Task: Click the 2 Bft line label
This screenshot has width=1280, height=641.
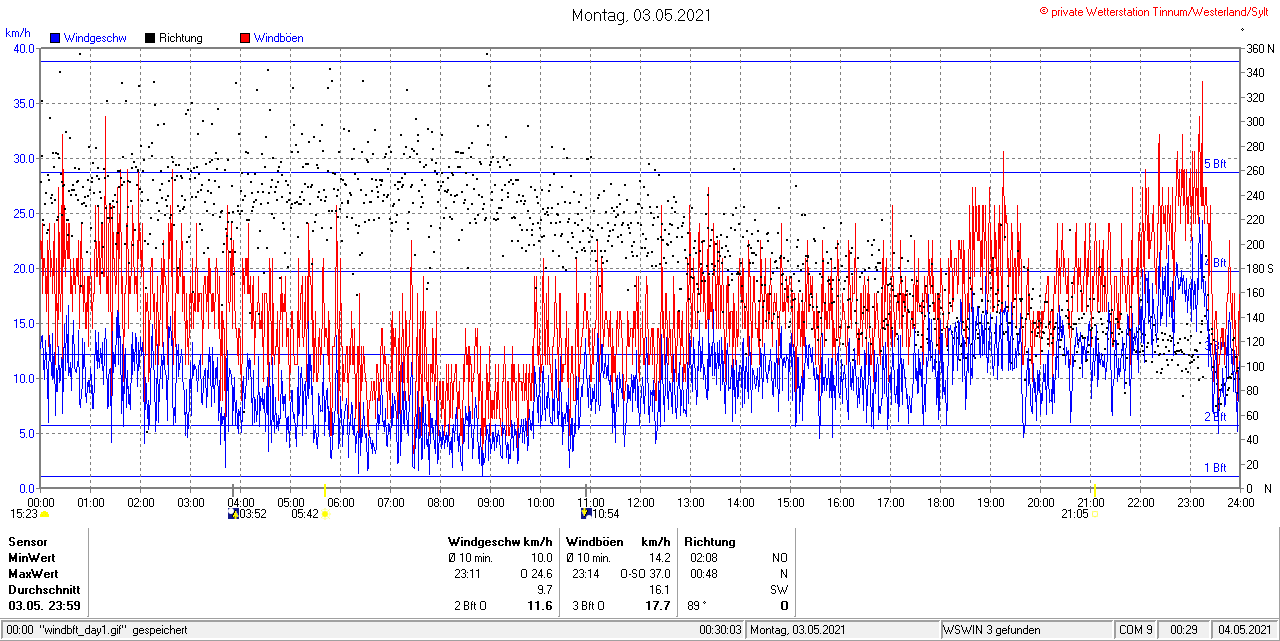Action: tap(1215, 417)
